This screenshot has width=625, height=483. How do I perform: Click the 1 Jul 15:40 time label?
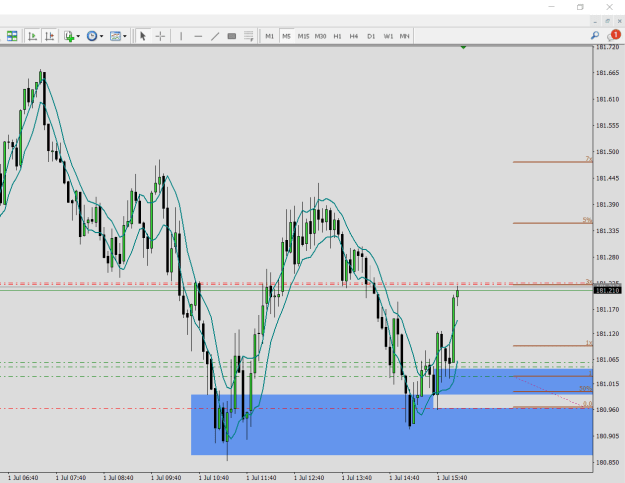tap(452, 477)
